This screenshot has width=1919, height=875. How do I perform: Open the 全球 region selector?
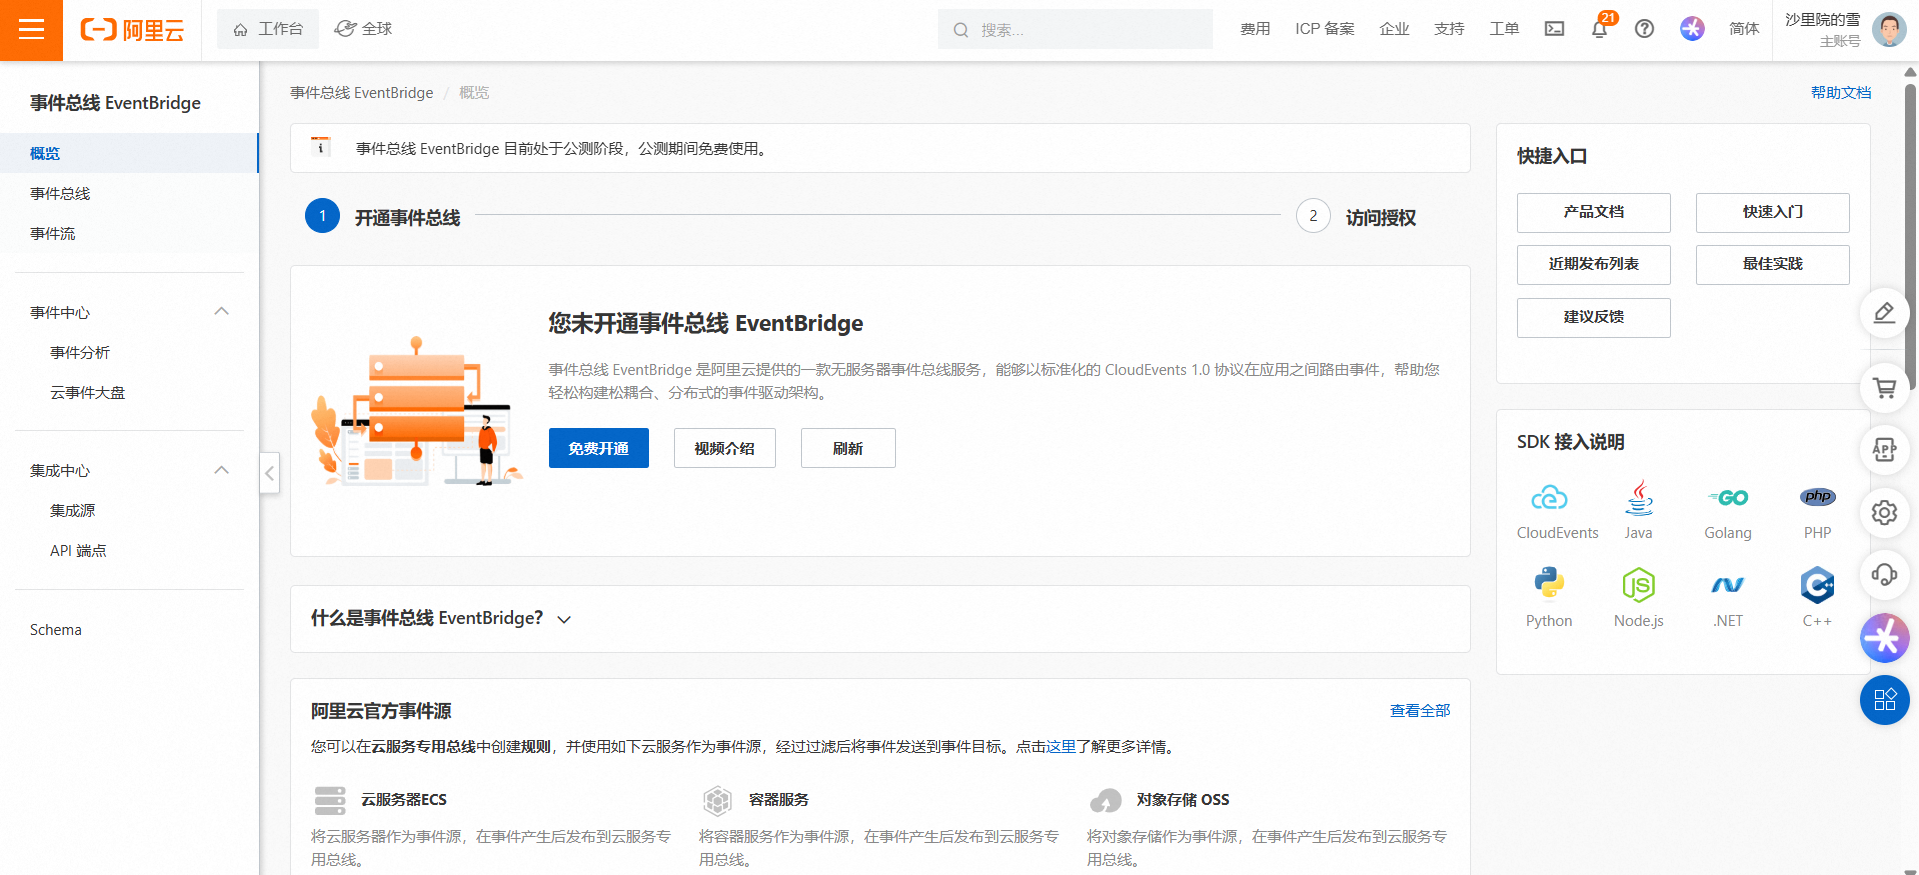[x=363, y=29]
